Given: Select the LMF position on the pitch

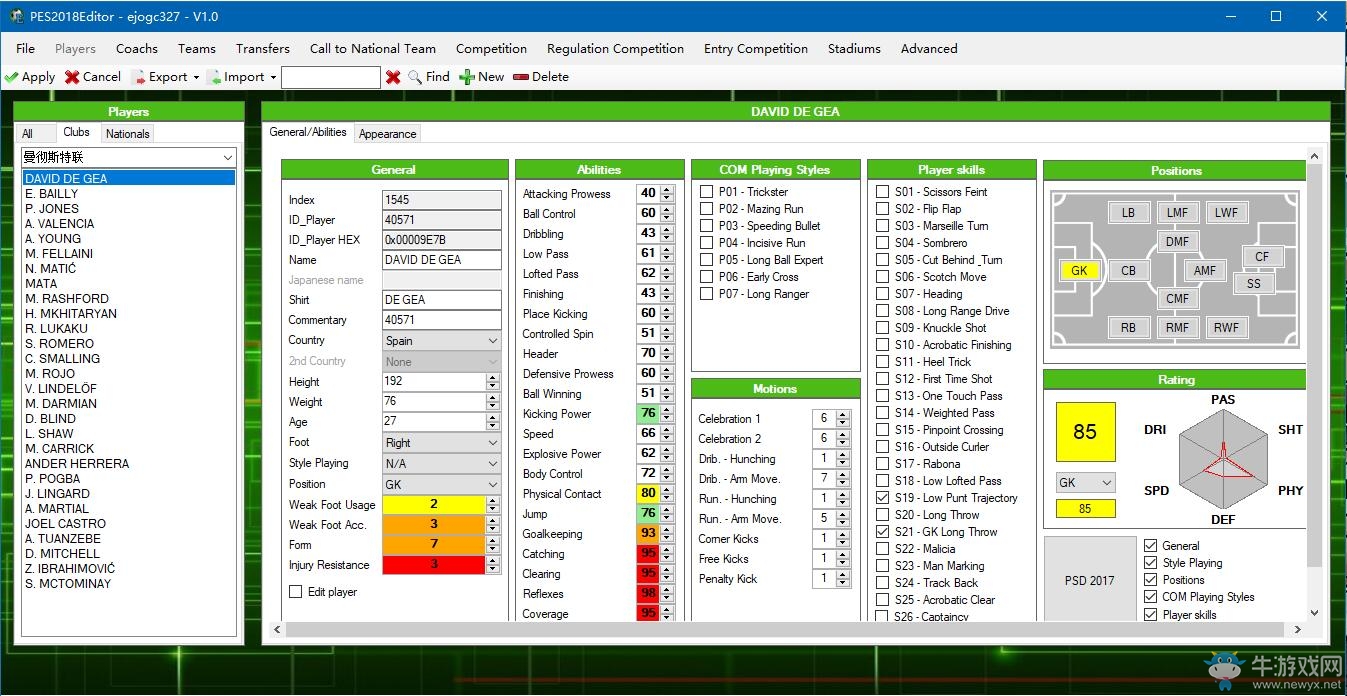Looking at the screenshot, I should tap(1177, 213).
